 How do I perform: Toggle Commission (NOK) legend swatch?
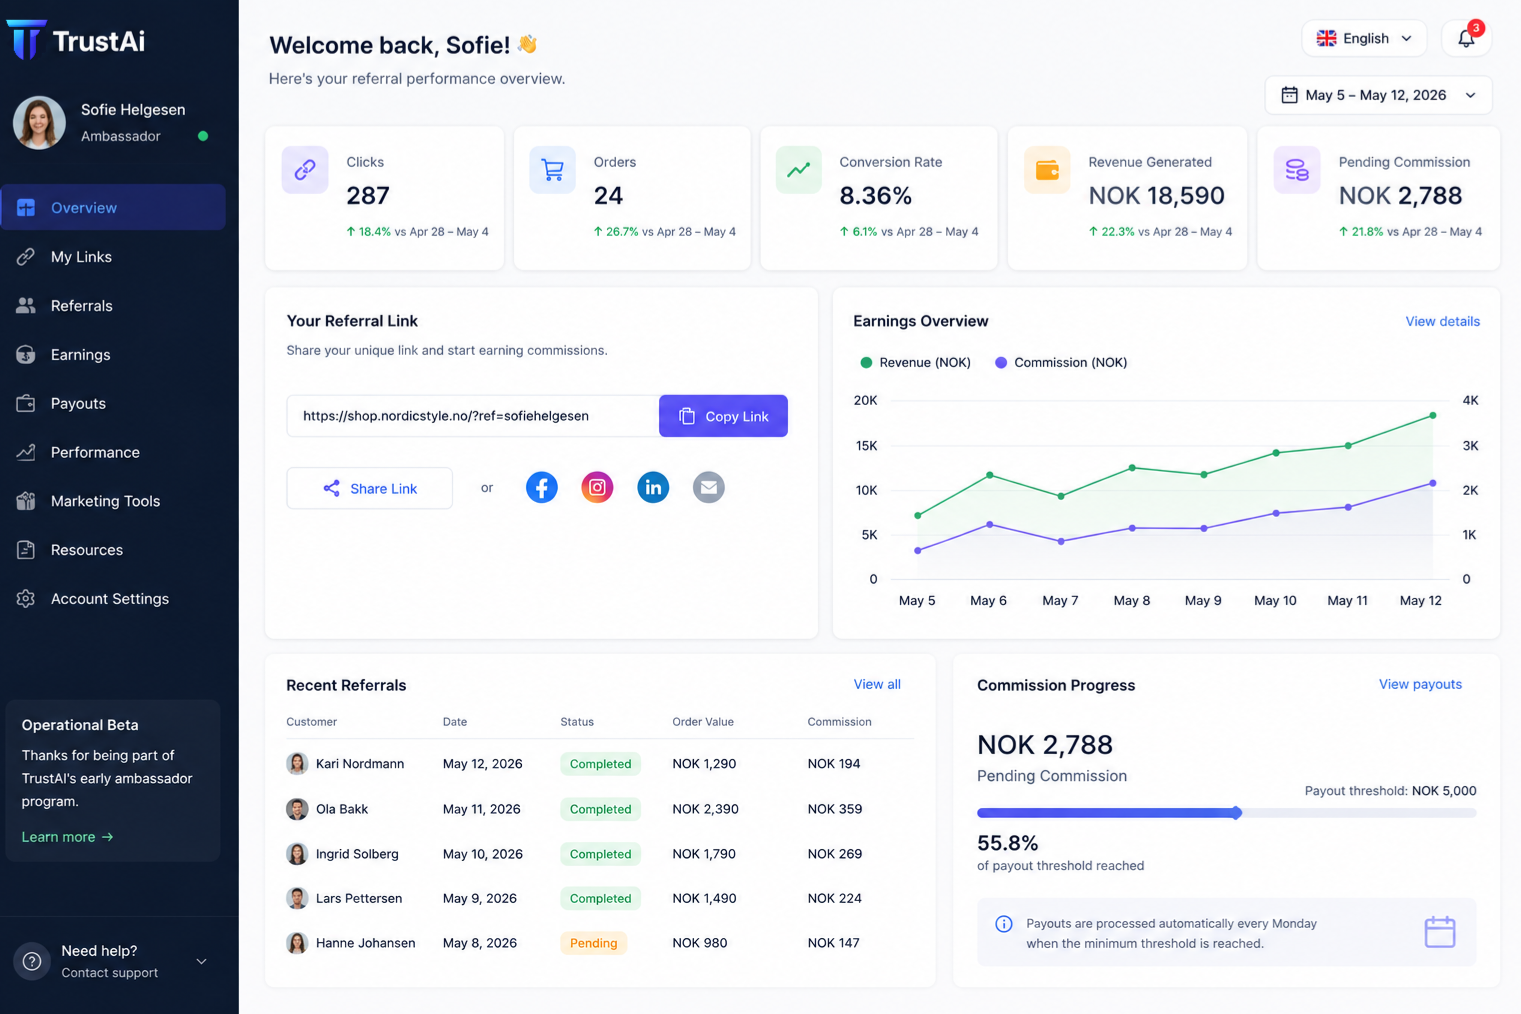(x=1001, y=363)
